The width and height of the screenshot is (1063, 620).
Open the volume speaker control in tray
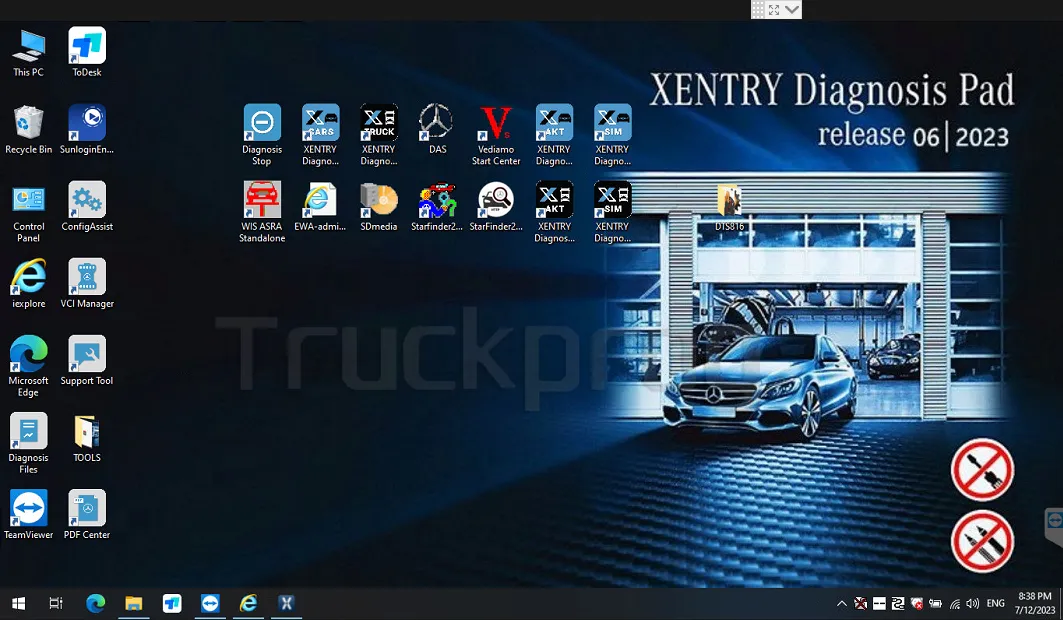(972, 604)
